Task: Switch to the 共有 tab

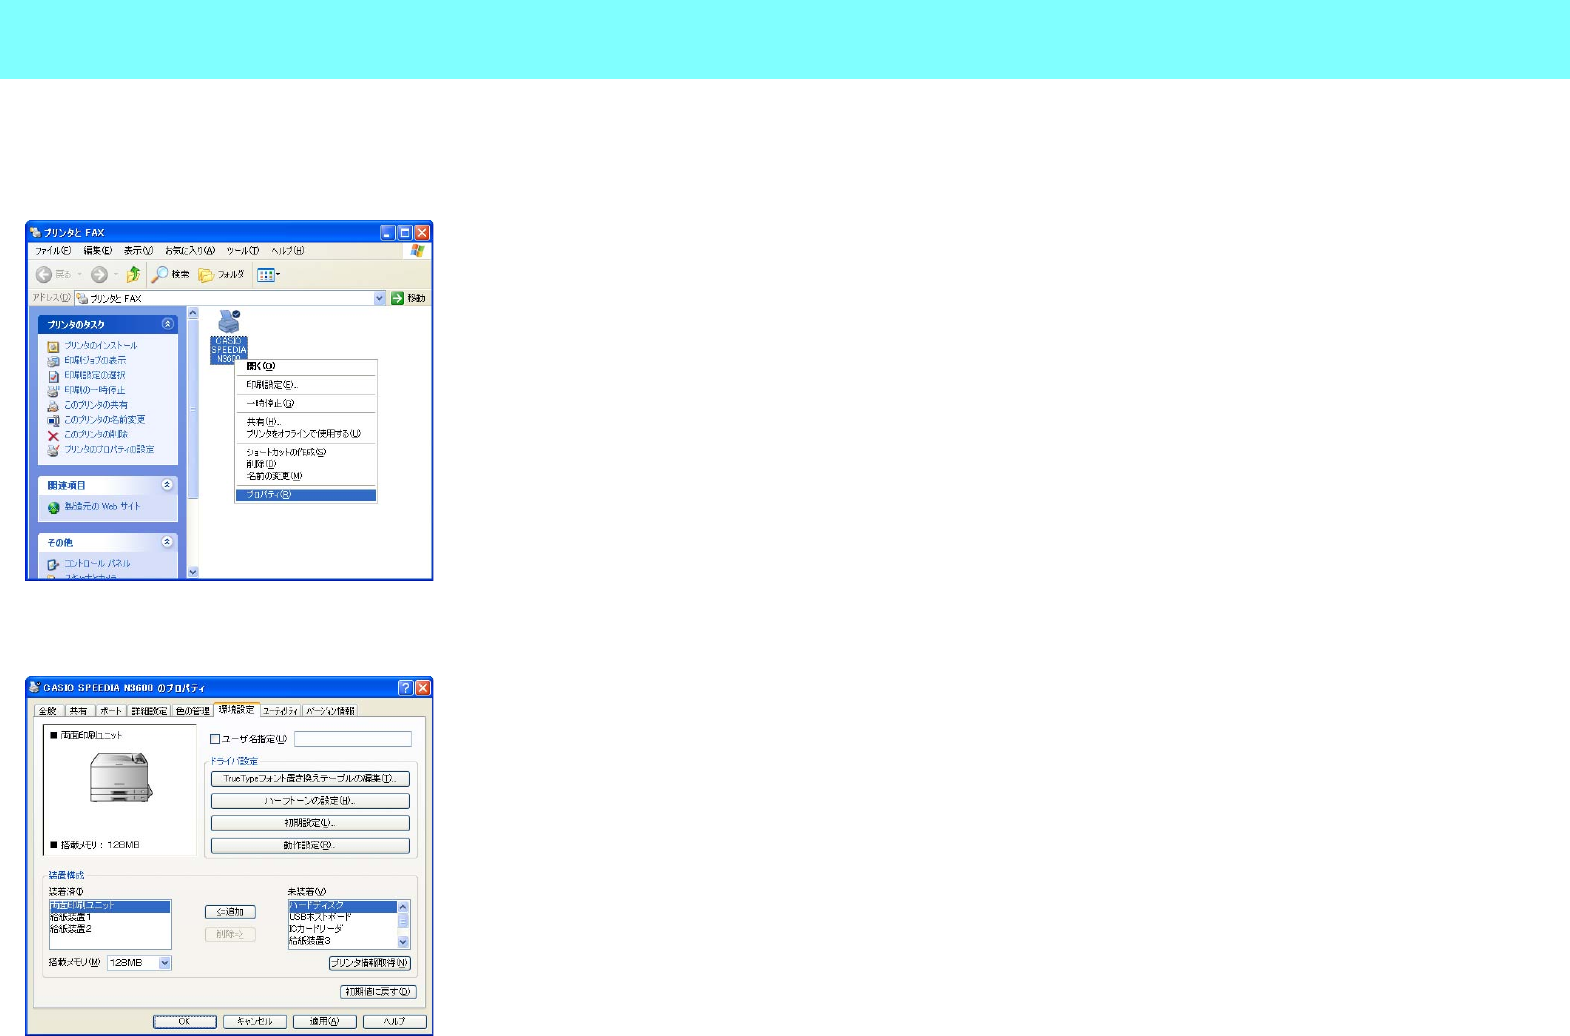Action: coord(79,711)
